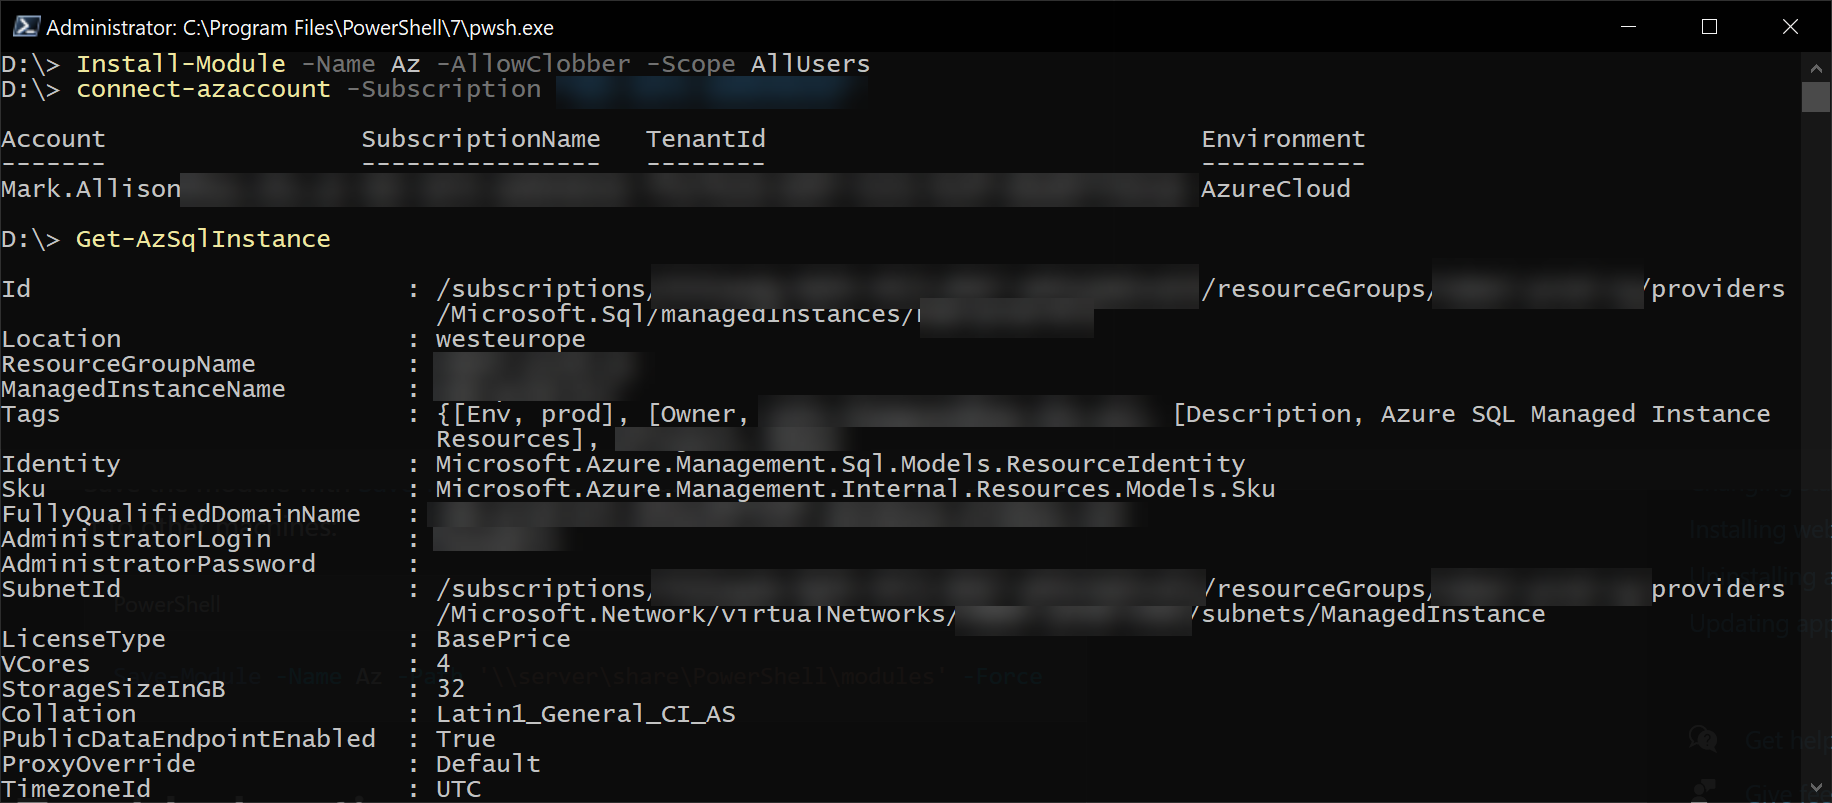Click the TenantId column header
Screen dimensions: 1832x803
tap(706, 139)
